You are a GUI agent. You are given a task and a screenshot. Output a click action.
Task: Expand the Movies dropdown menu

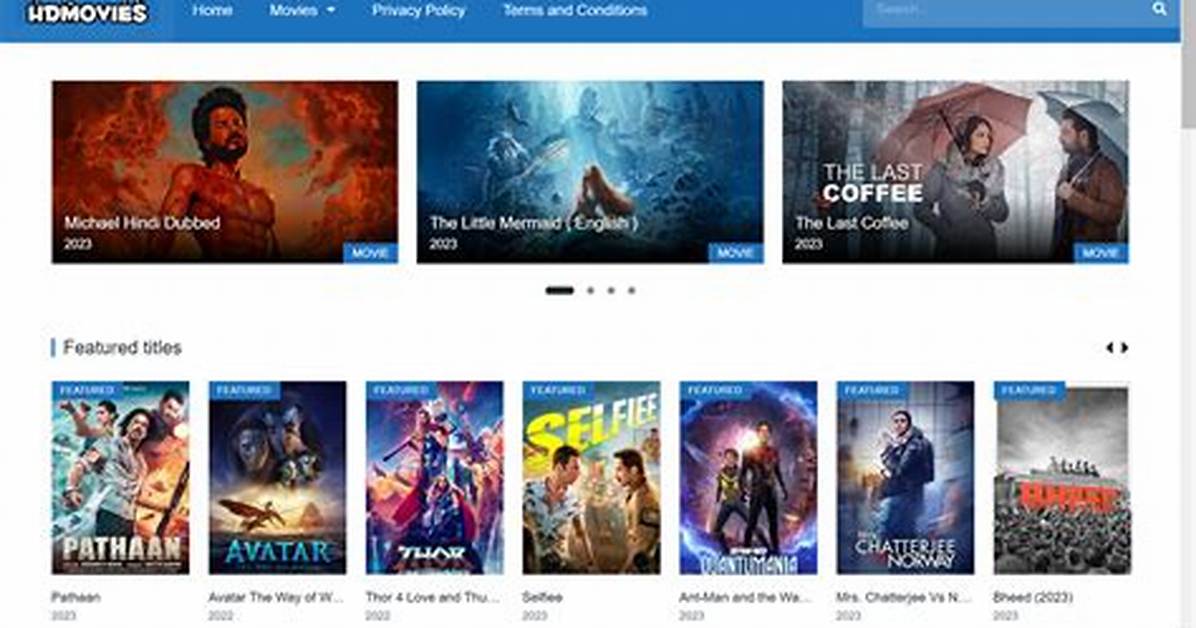click(x=302, y=11)
